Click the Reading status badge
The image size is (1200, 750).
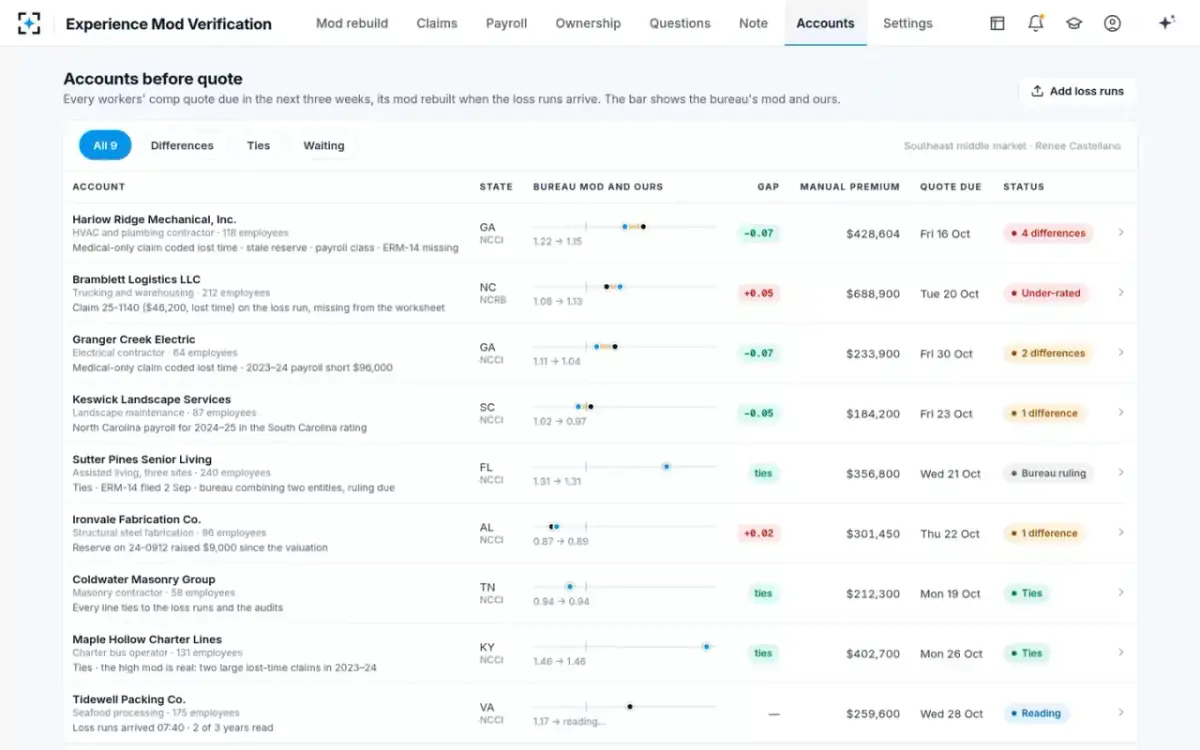pos(1036,713)
